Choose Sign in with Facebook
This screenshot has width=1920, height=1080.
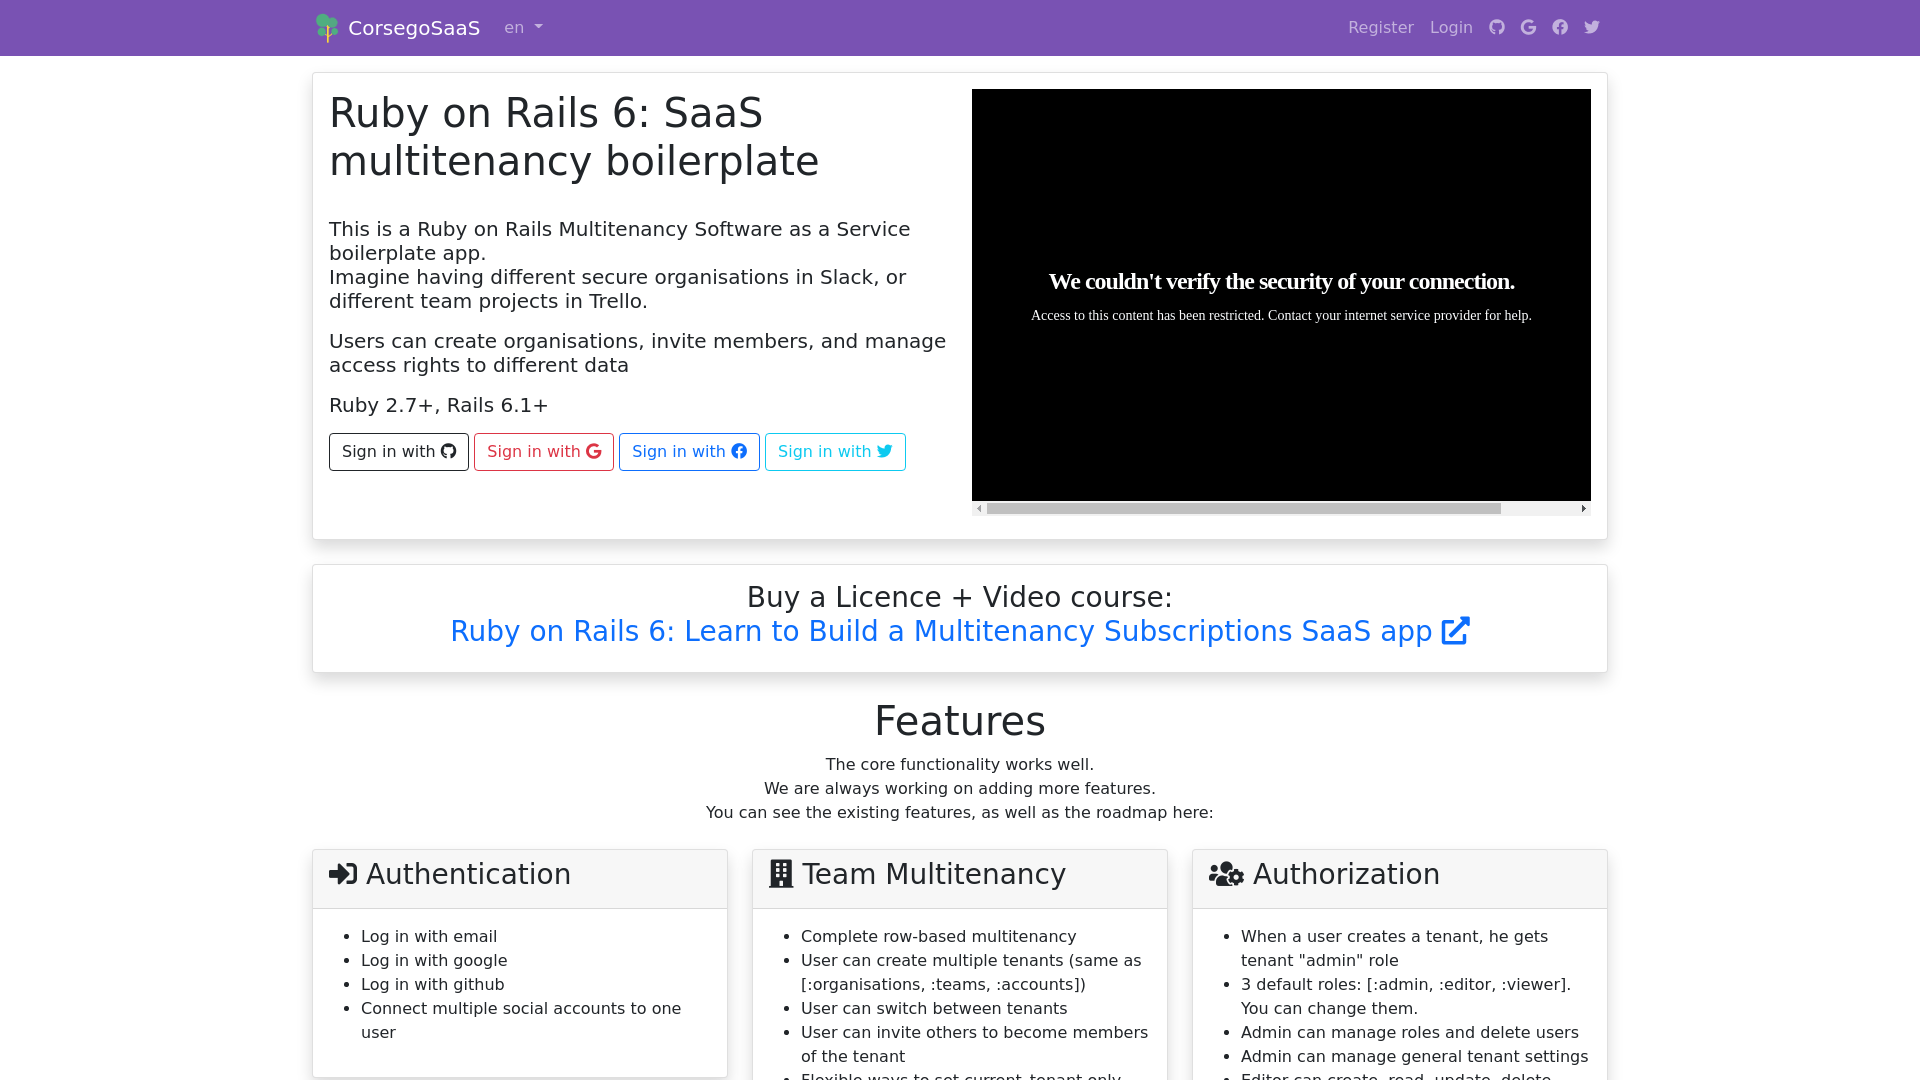click(689, 452)
